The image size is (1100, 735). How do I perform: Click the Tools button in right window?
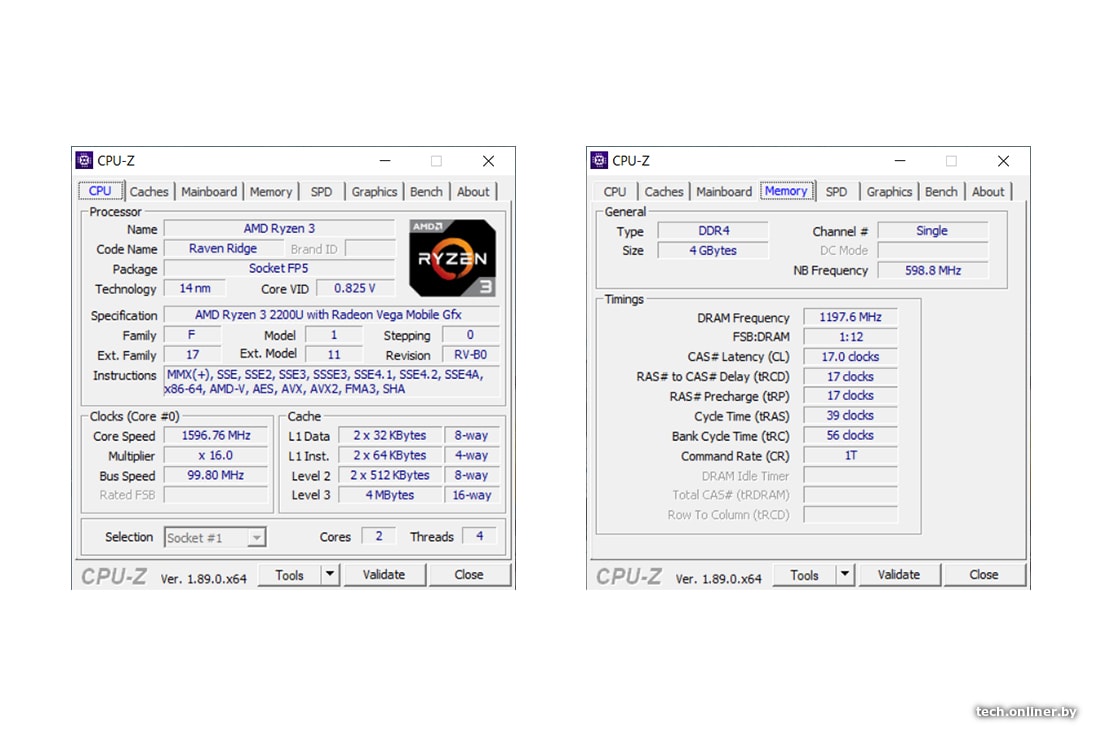[805, 575]
